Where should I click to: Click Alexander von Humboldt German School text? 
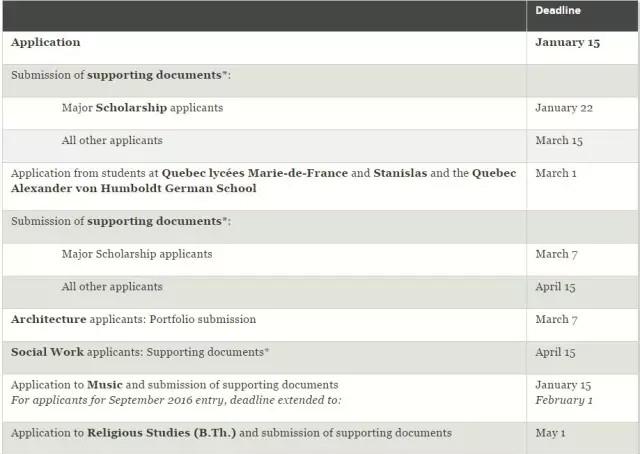[x=133, y=188]
